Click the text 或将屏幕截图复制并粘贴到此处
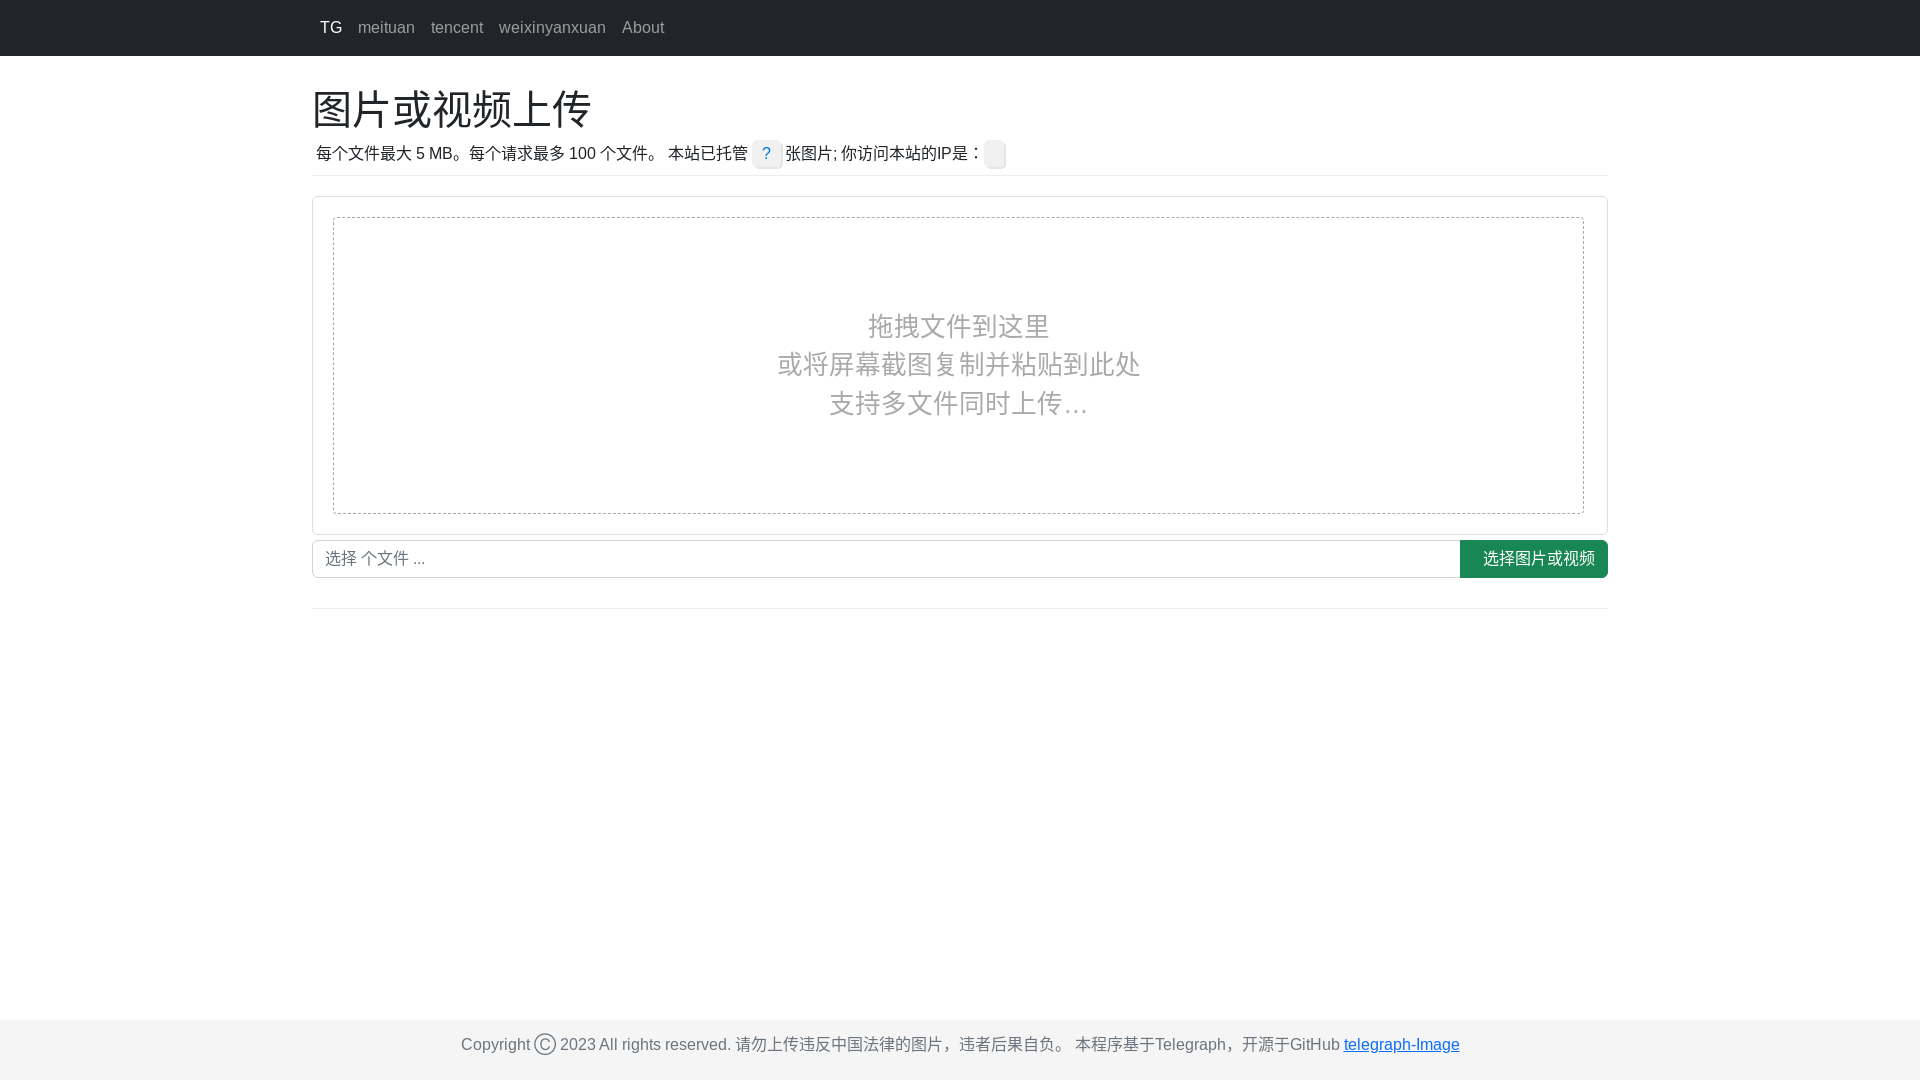 click(x=958, y=364)
